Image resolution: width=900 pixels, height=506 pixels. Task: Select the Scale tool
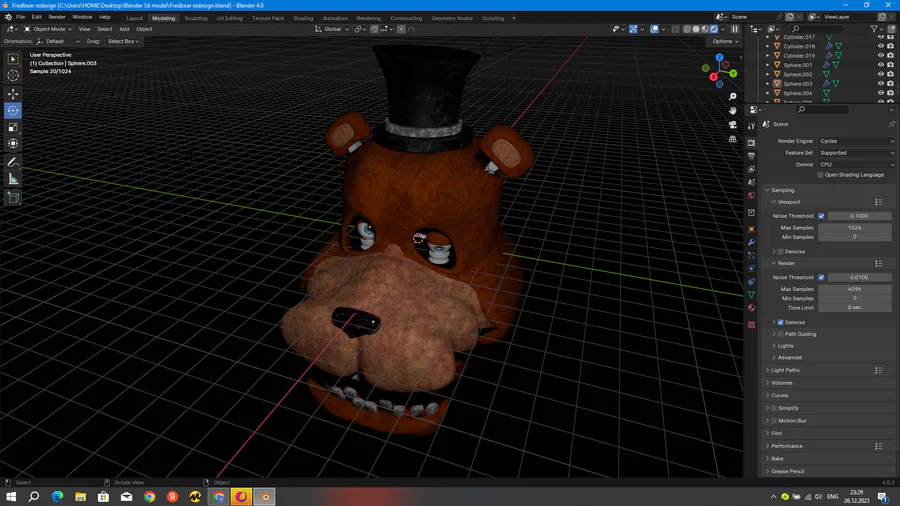[x=13, y=127]
